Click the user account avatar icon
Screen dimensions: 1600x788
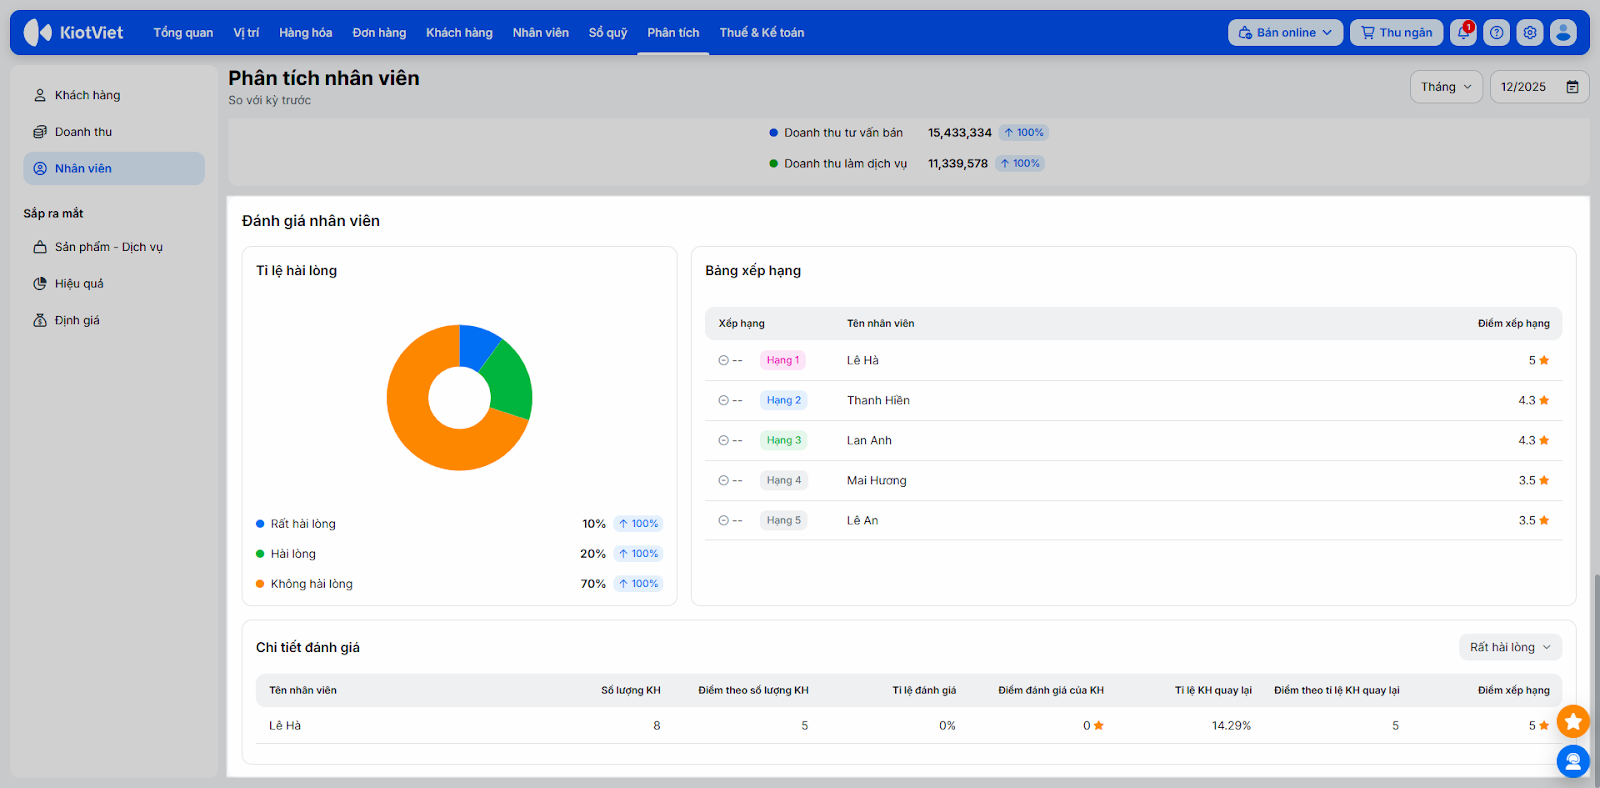pyautogui.click(x=1563, y=33)
